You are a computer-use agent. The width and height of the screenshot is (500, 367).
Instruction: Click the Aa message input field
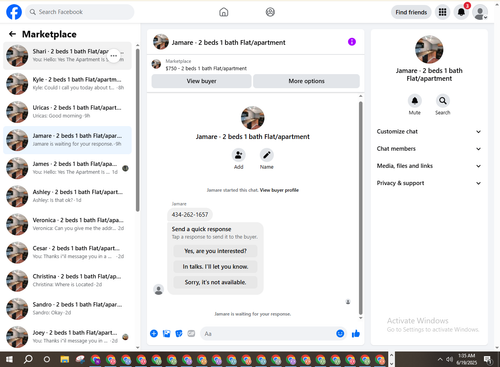tap(268, 333)
